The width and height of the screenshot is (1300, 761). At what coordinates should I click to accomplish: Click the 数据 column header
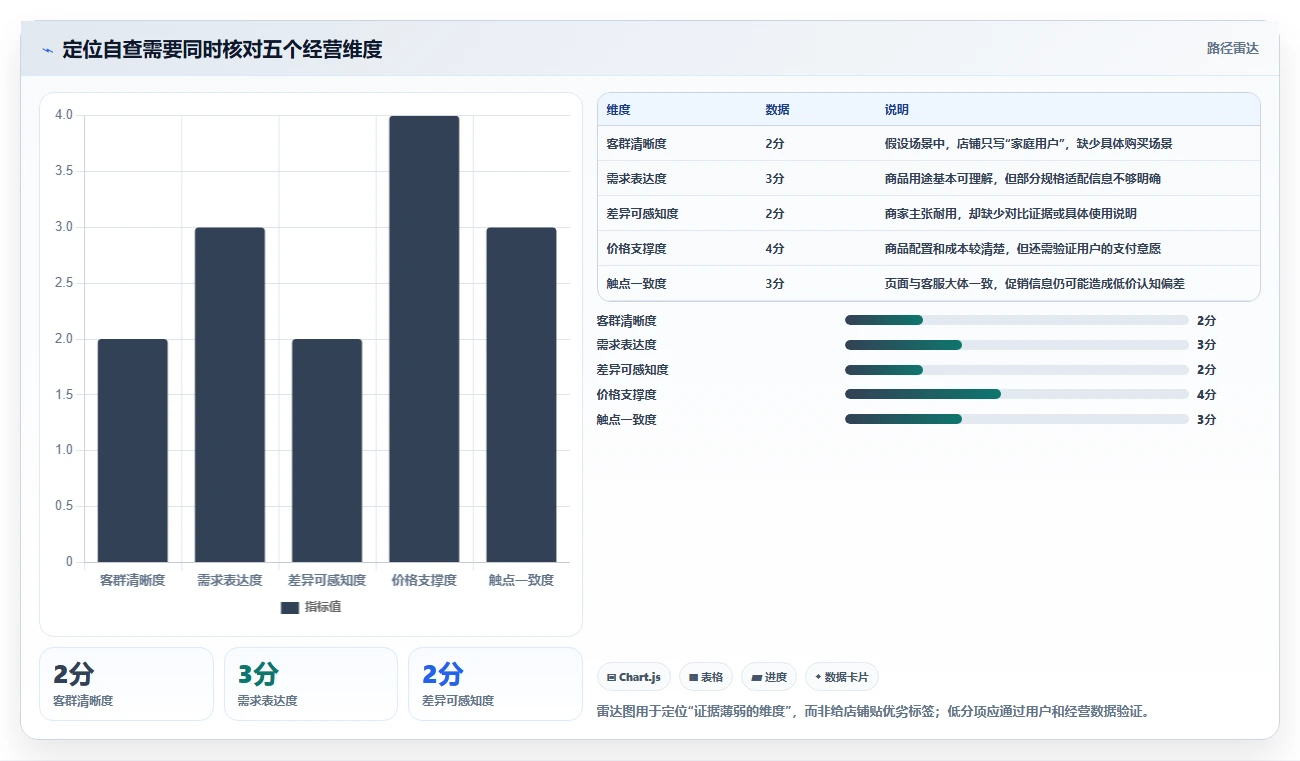click(778, 110)
